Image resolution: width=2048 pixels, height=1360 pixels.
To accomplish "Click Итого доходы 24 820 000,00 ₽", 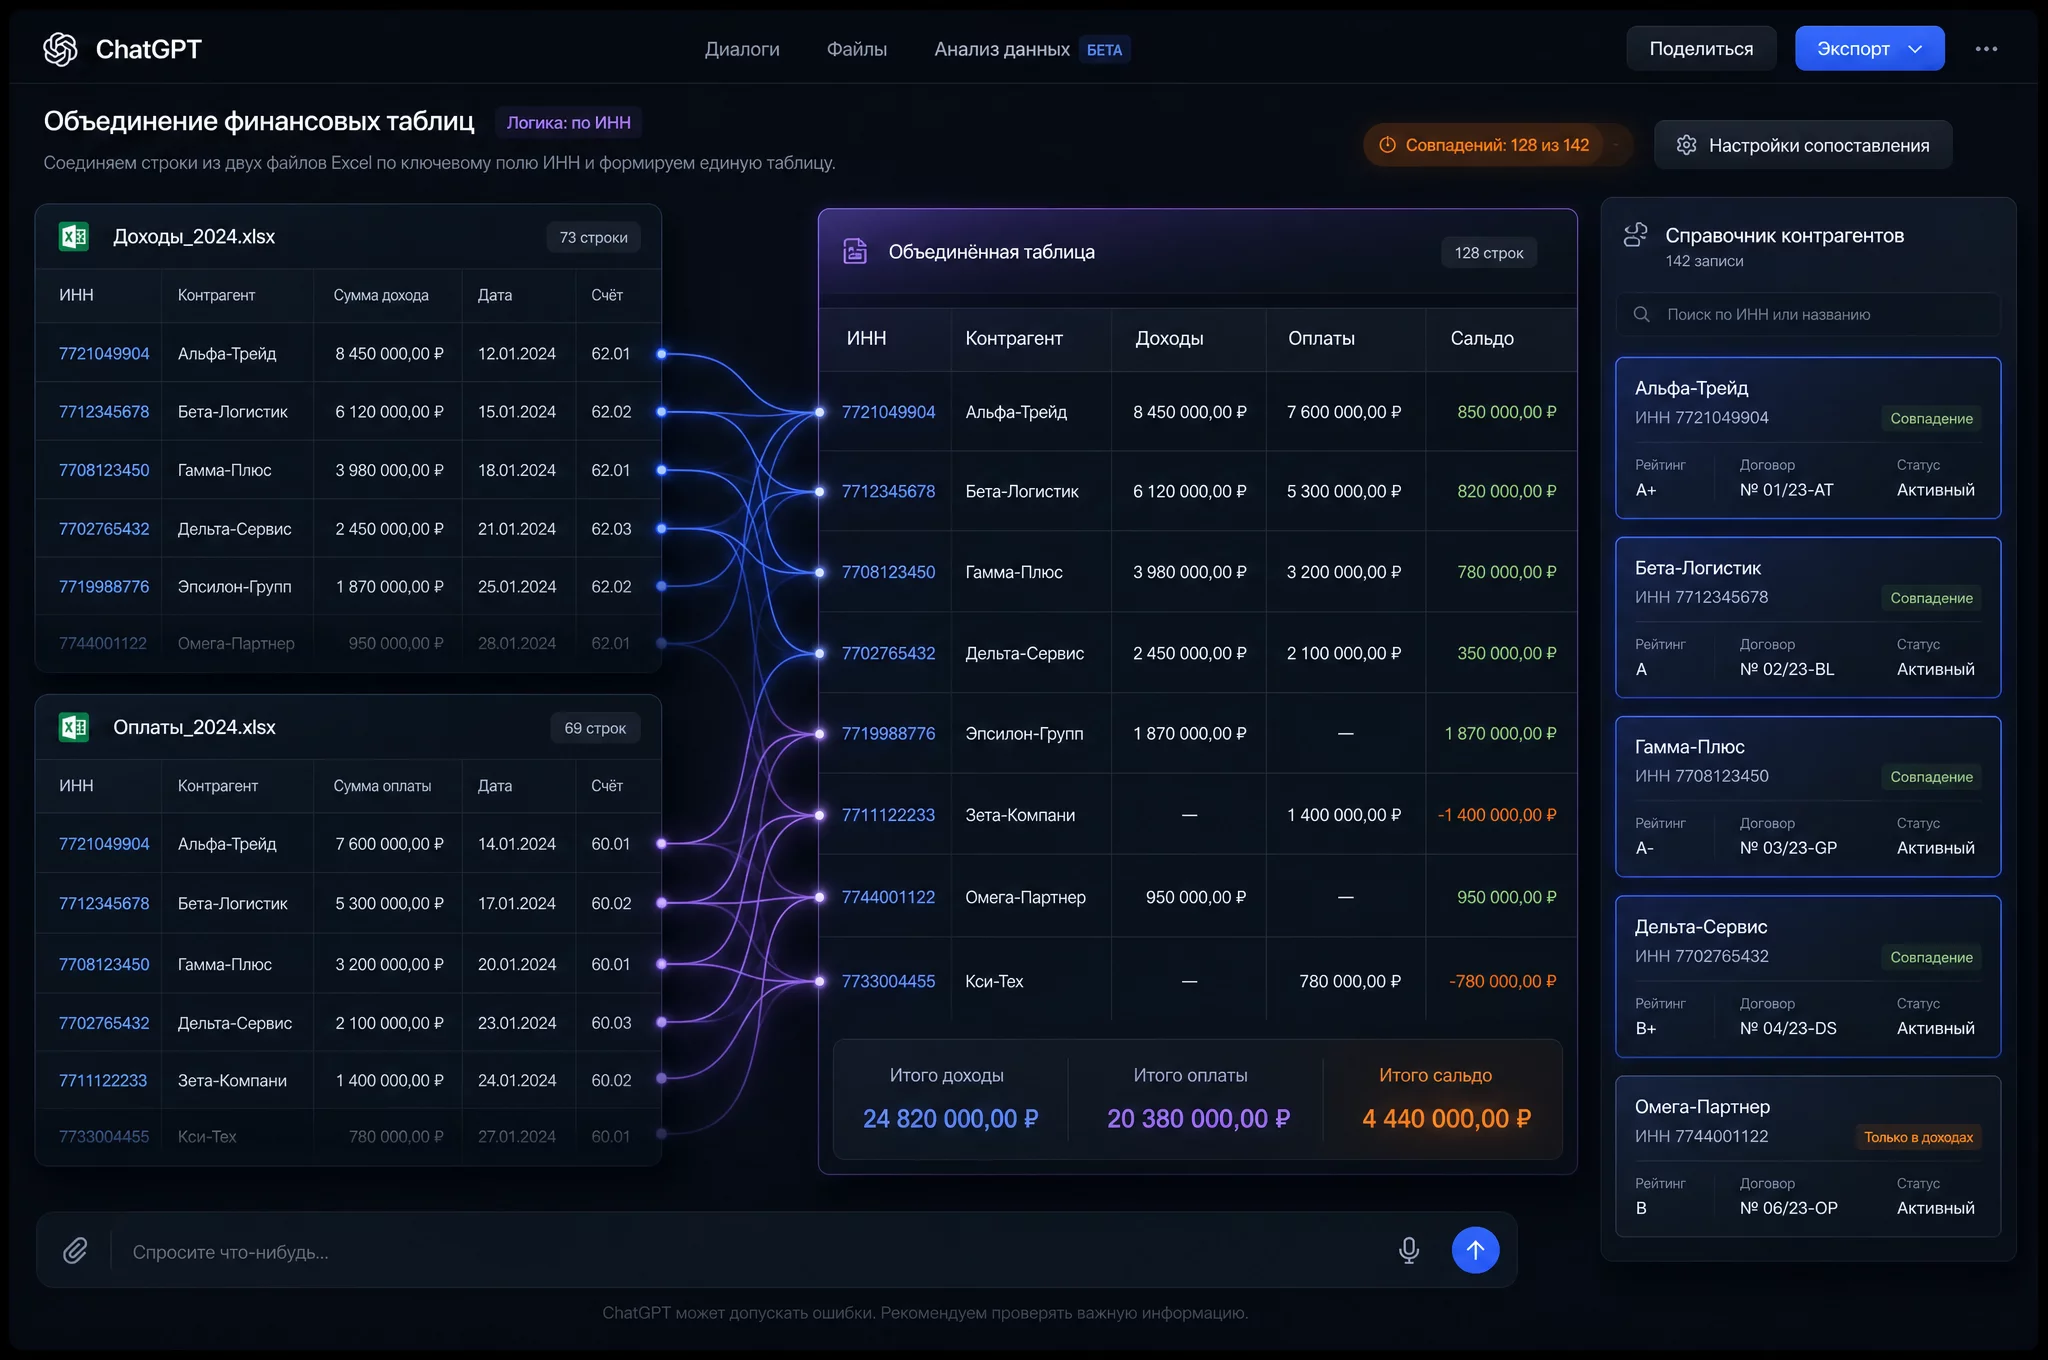I will click(x=950, y=1119).
